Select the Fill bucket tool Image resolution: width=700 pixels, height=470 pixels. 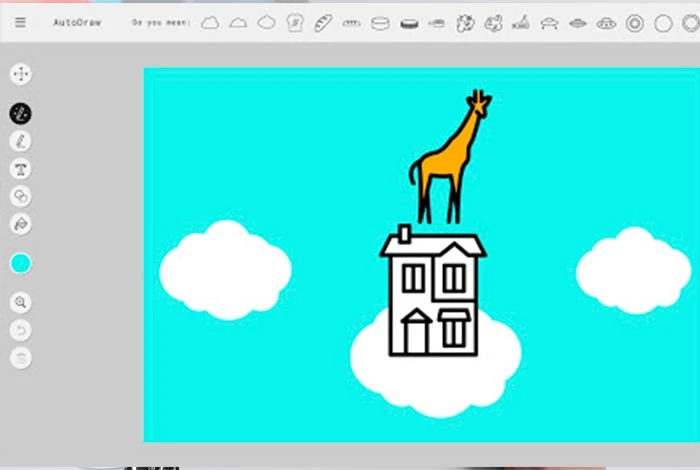pyautogui.click(x=21, y=223)
